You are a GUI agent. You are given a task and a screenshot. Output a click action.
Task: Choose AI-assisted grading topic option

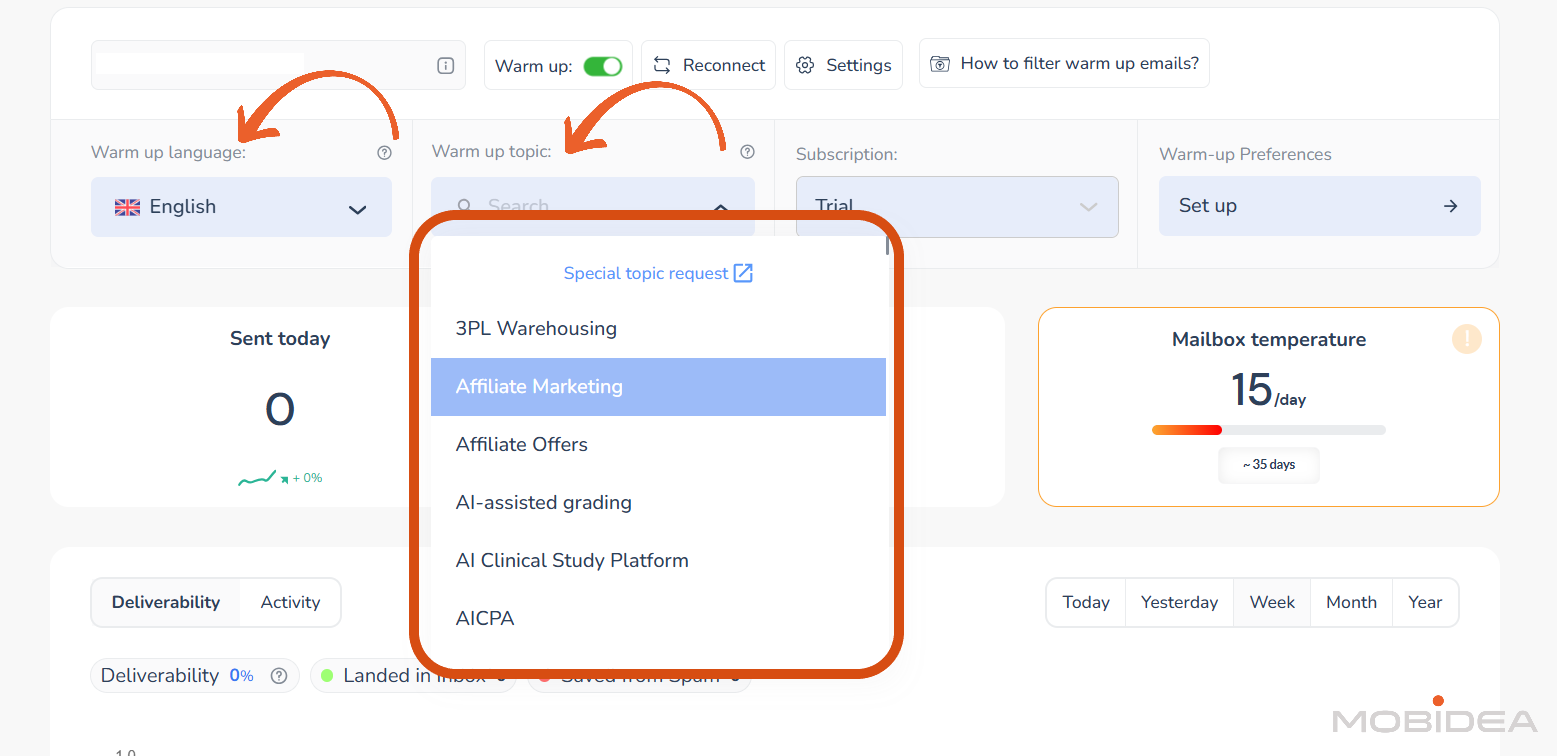coord(544,503)
